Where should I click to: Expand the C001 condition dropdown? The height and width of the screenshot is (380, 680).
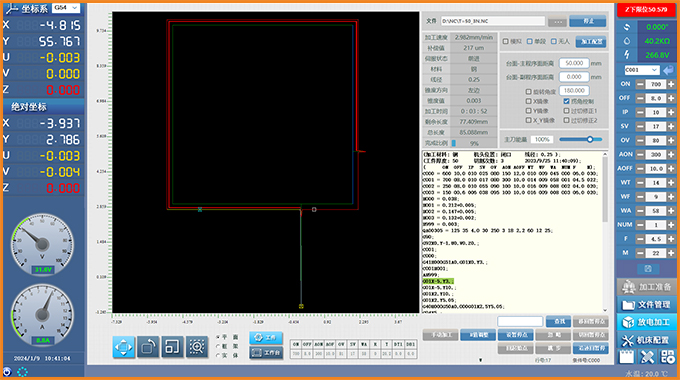642,70
